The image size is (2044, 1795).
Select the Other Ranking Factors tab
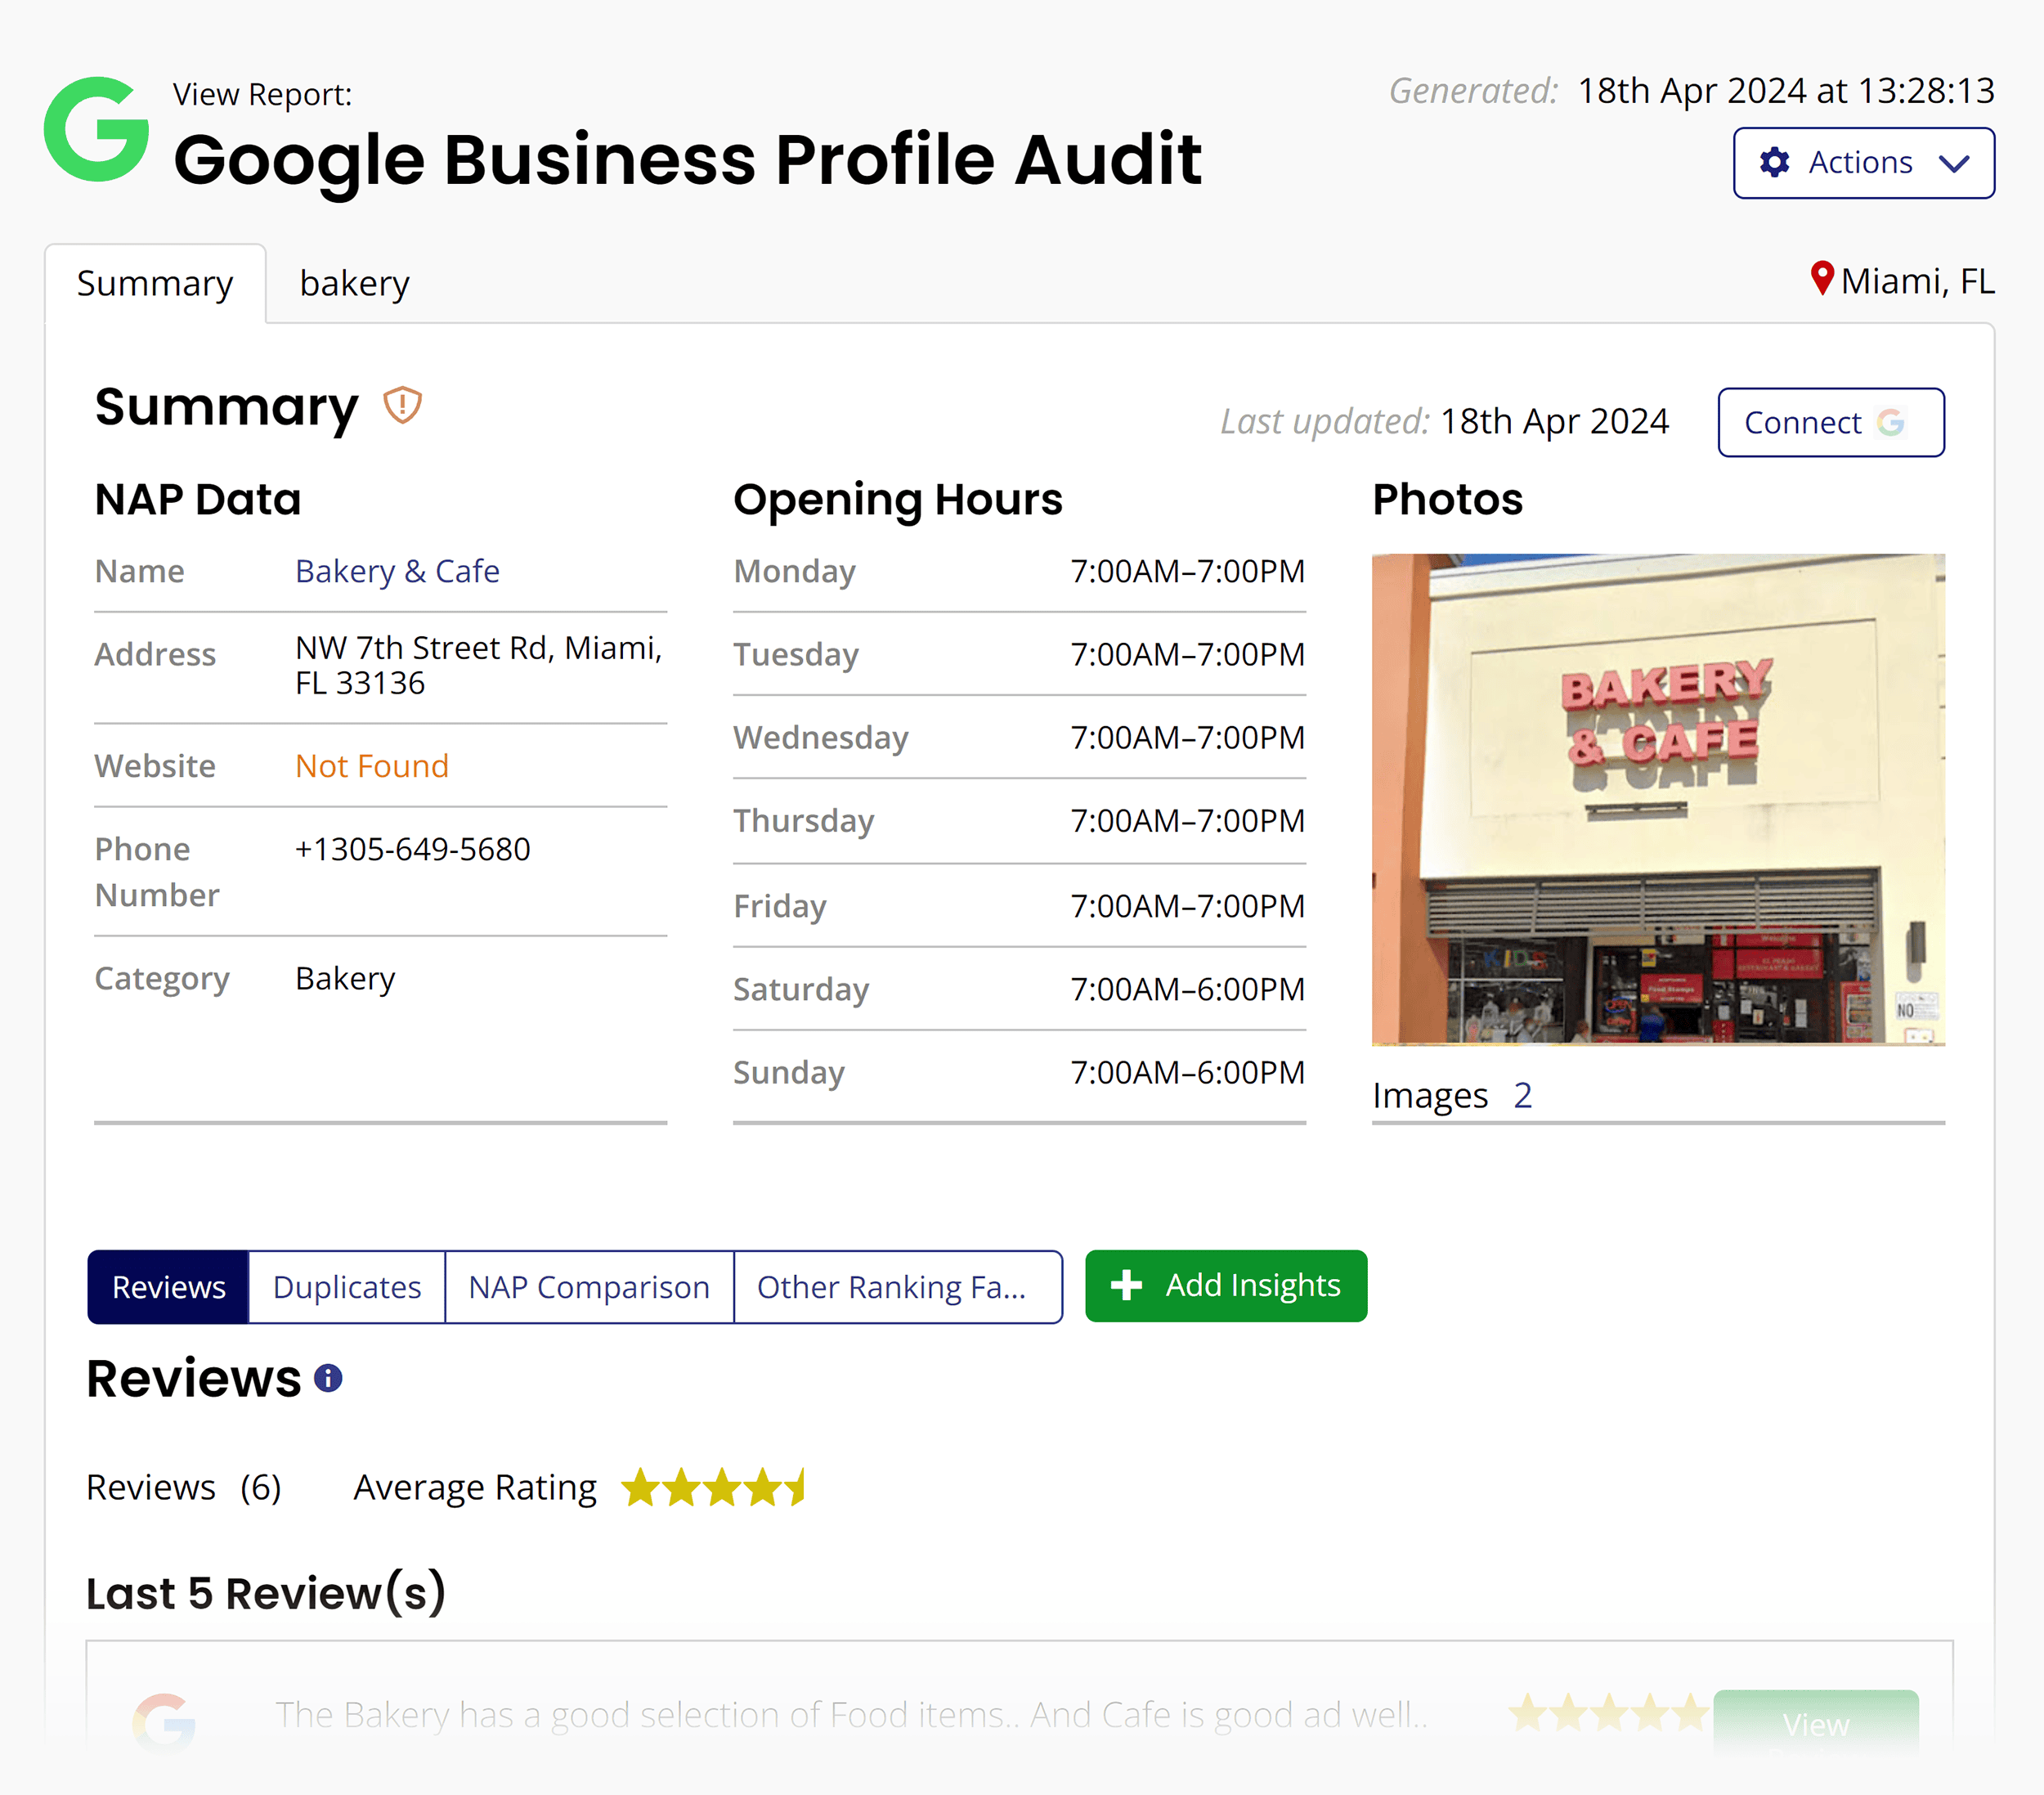point(897,1287)
